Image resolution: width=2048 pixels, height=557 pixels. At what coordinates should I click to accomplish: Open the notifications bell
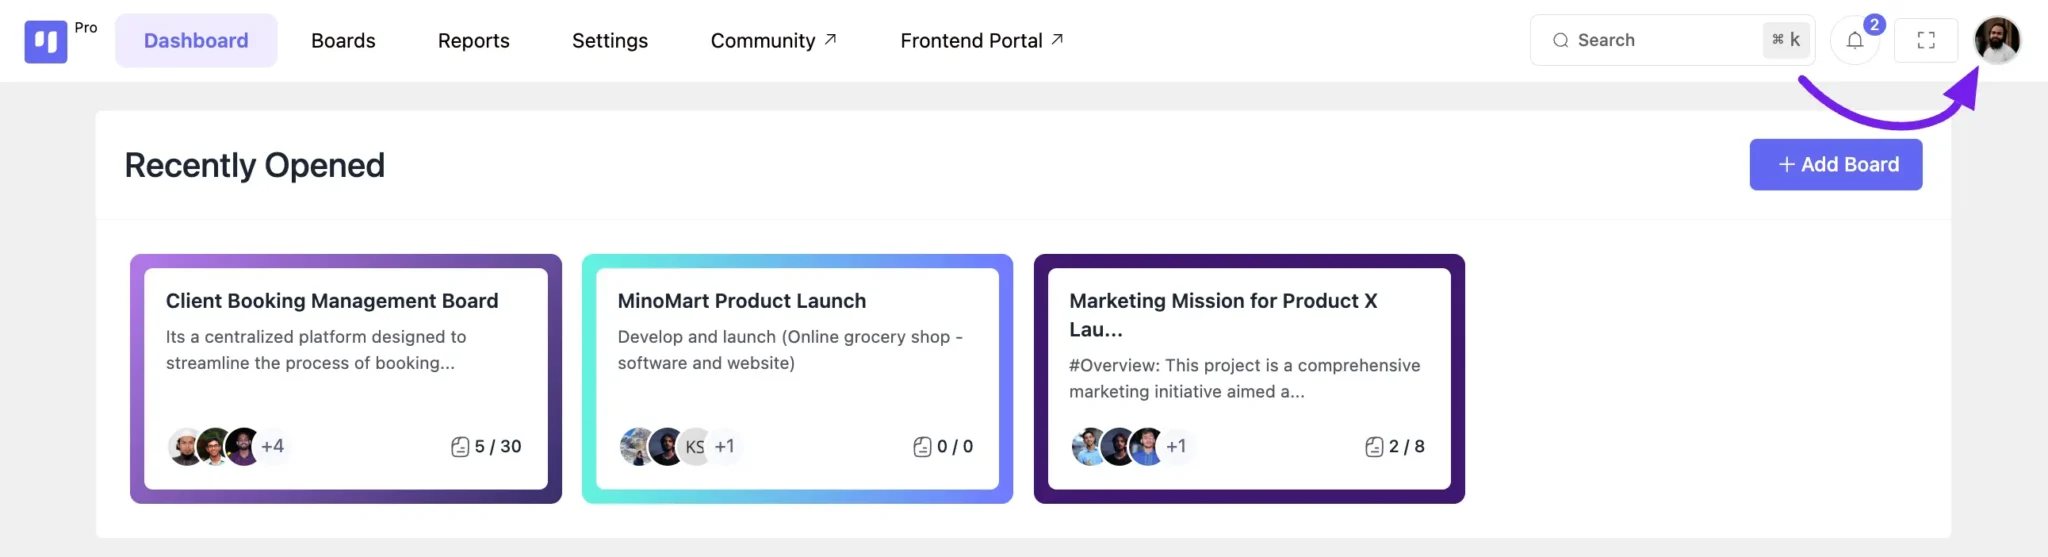[1855, 41]
